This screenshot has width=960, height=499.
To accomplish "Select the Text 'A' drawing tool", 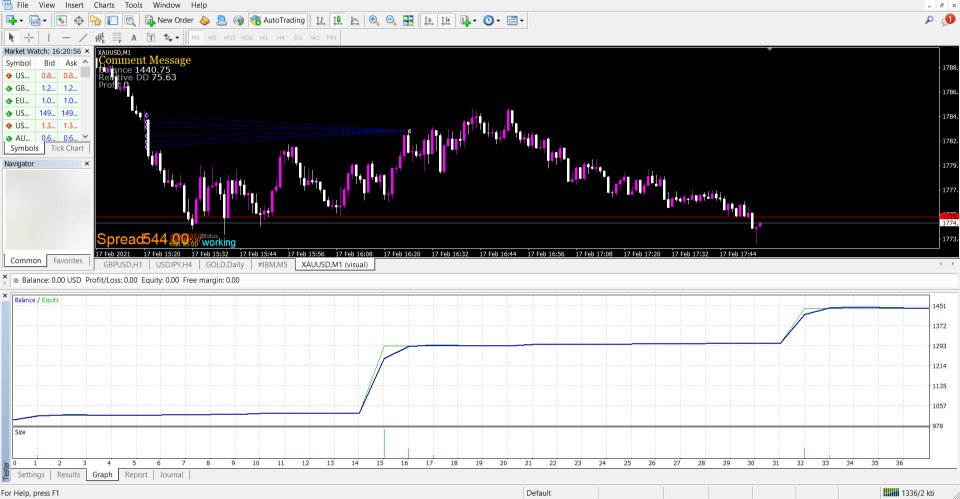I will [x=134, y=38].
